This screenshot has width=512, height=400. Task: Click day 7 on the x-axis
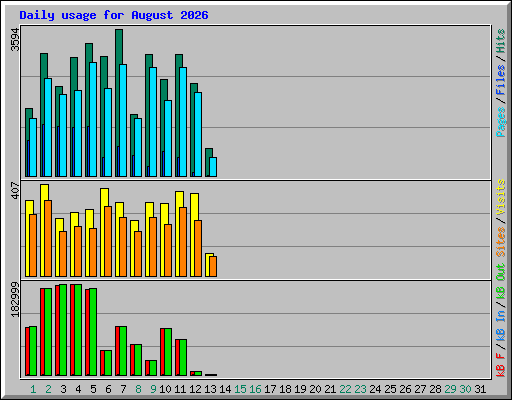pos(123,389)
